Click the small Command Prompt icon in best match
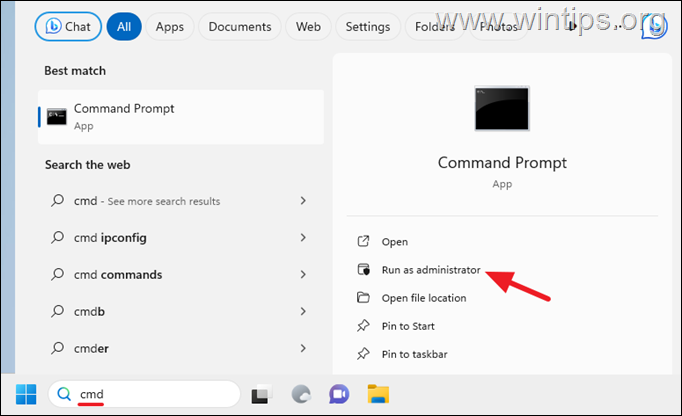Viewport: 682px width, 416px height. 57,117
